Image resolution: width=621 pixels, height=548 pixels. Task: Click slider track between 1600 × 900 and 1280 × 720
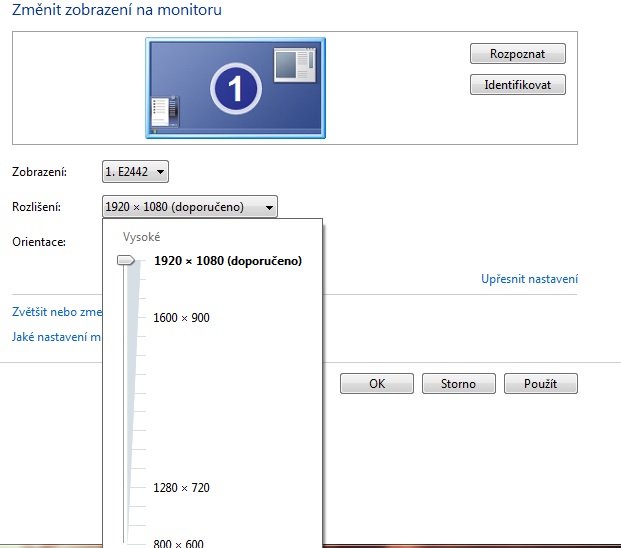coord(126,402)
